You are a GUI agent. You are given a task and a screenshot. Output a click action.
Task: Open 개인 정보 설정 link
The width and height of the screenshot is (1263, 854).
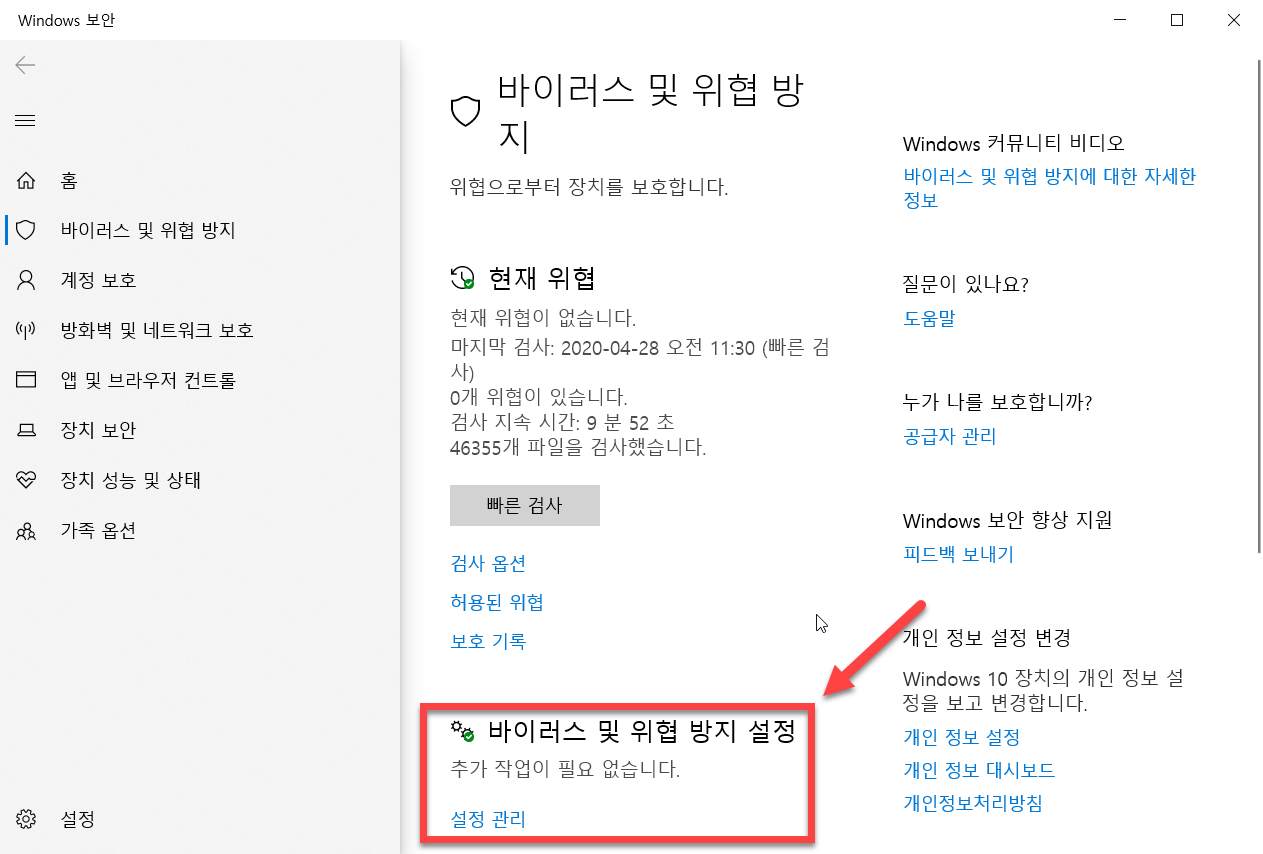(961, 737)
